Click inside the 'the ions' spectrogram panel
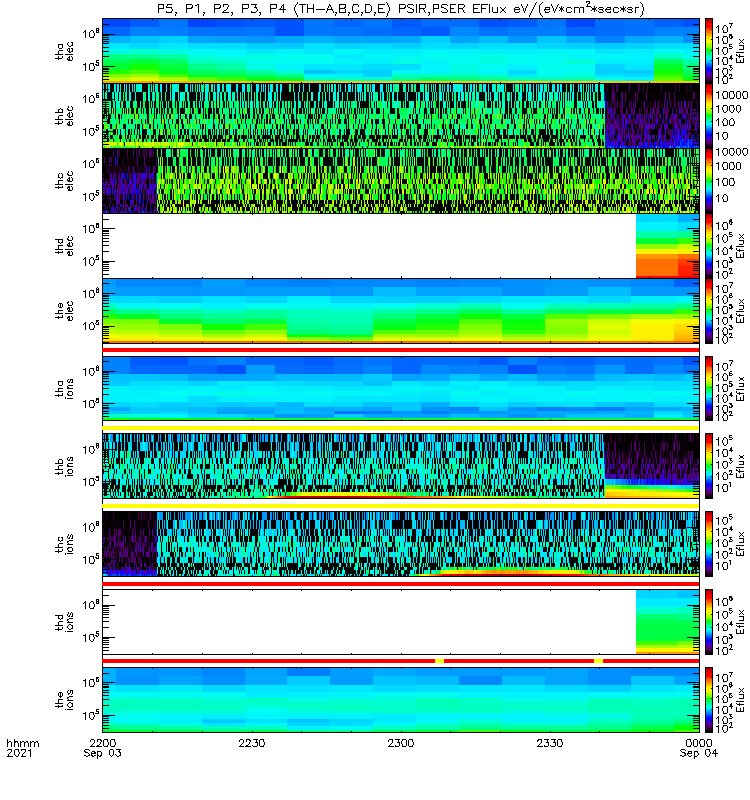 tap(401, 699)
